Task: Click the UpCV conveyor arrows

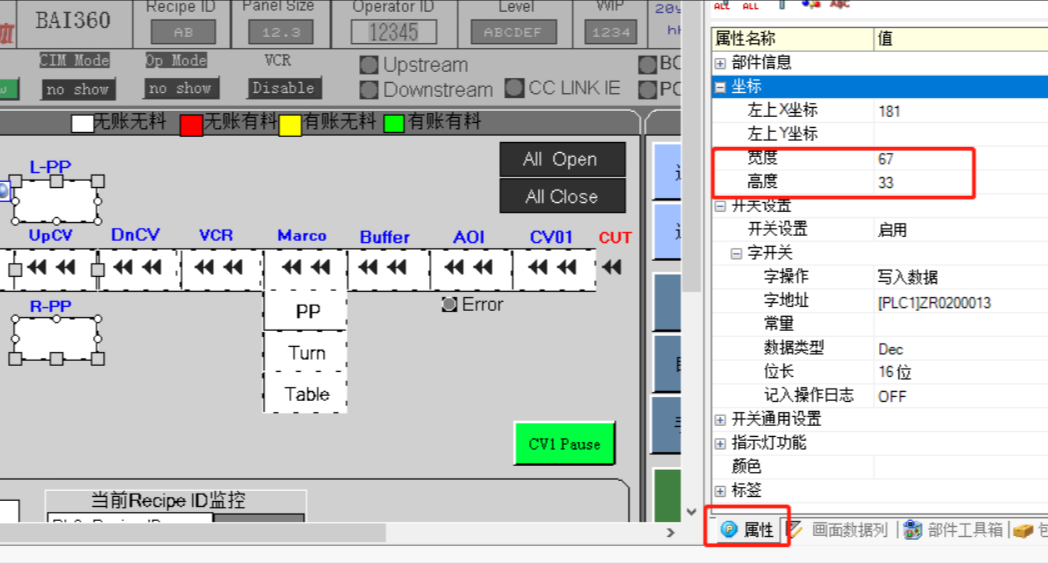Action: click(51, 267)
